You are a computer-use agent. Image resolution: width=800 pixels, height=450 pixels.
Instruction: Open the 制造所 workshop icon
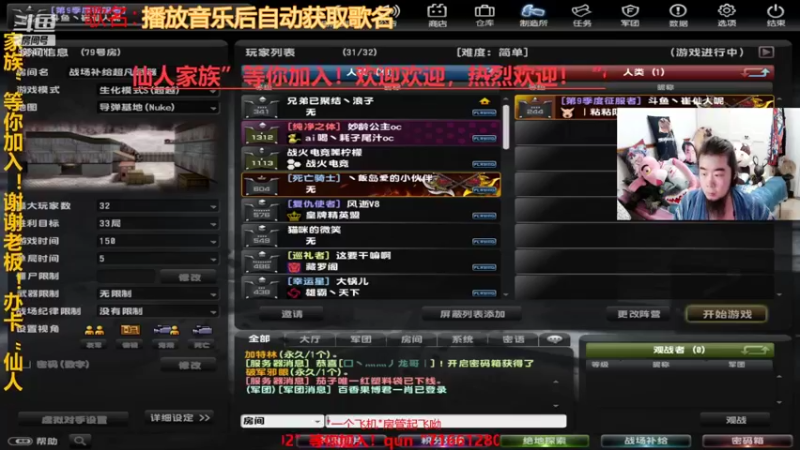pos(533,15)
